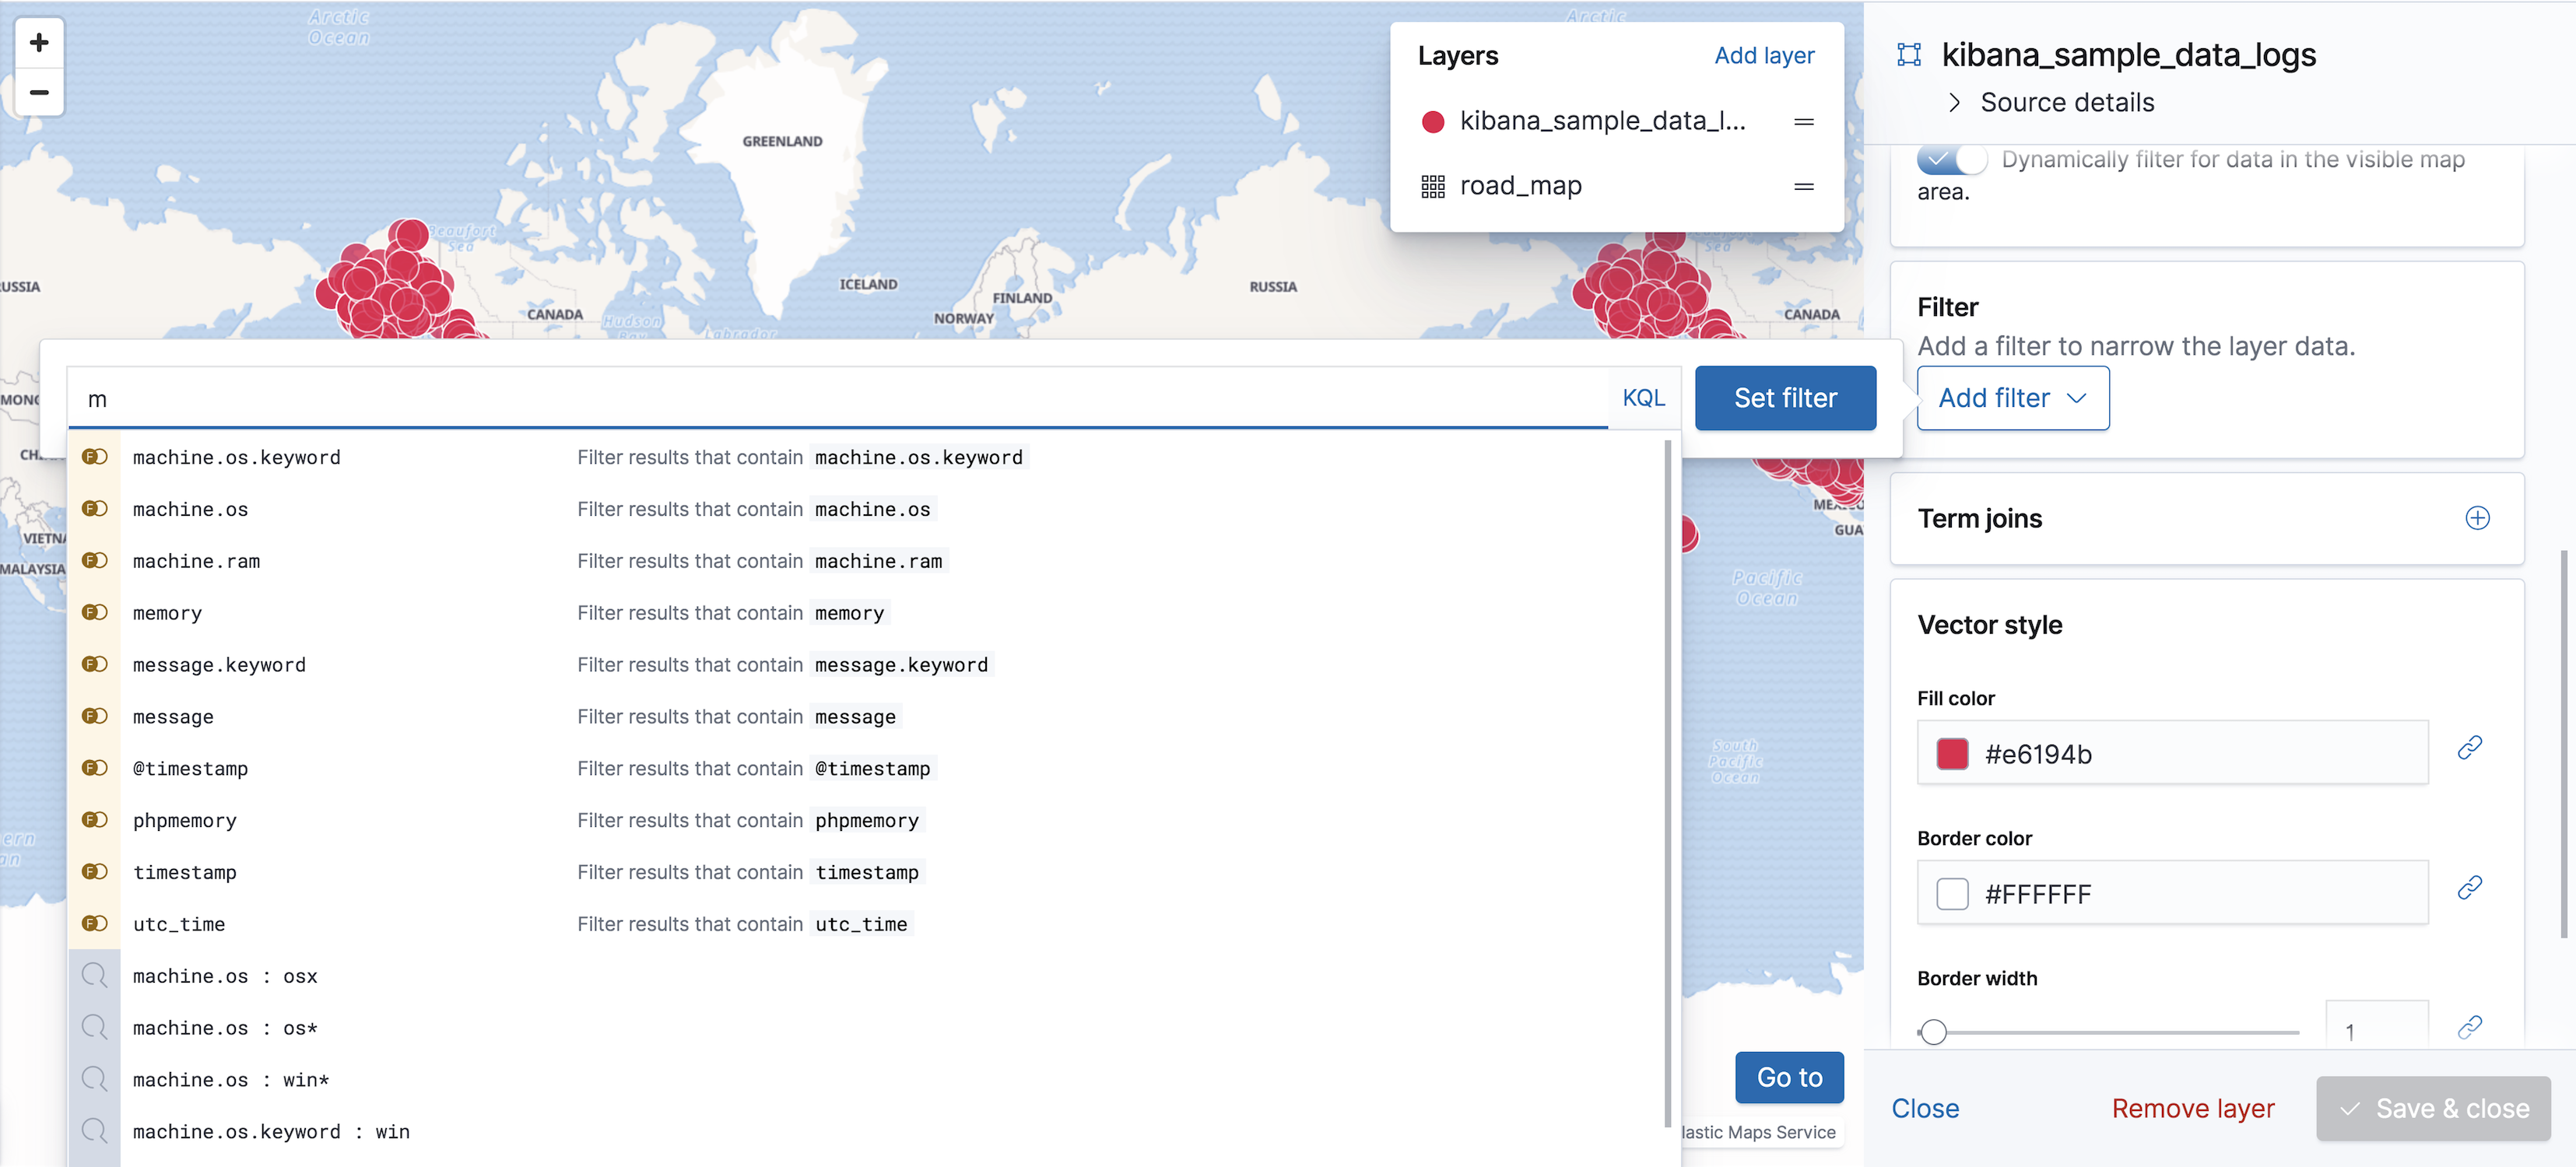This screenshot has height=1167, width=2576.
Task: Click the #e6194b fill color swatch
Action: pyautogui.click(x=1951, y=753)
